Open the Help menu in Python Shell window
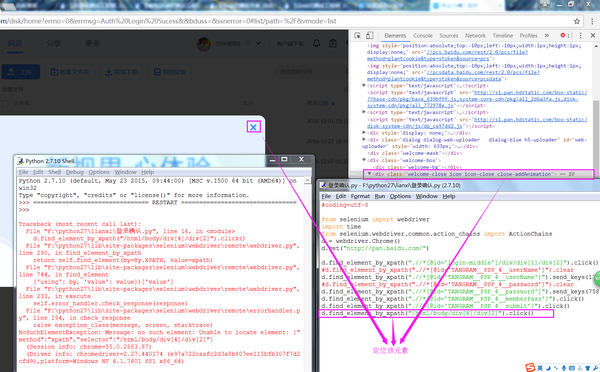Image resolution: width=600 pixels, height=372 pixels. tap(148, 172)
